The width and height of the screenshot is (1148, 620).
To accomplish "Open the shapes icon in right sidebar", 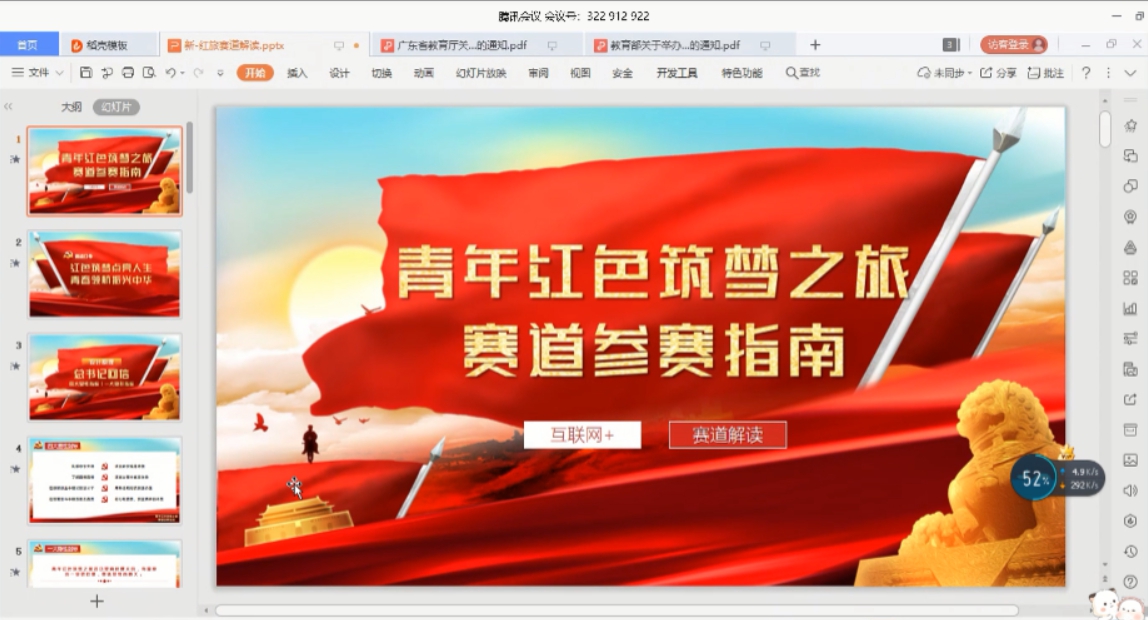I will coord(1130,186).
